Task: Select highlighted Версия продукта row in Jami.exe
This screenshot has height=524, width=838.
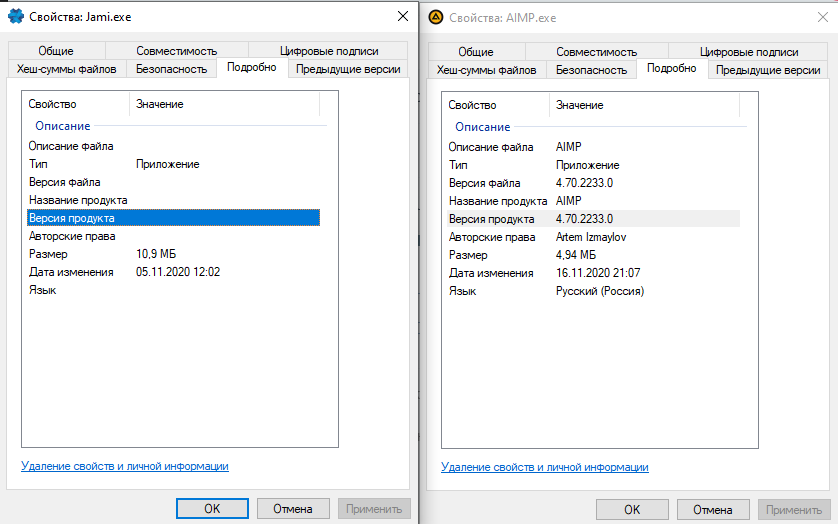Action: click(173, 218)
